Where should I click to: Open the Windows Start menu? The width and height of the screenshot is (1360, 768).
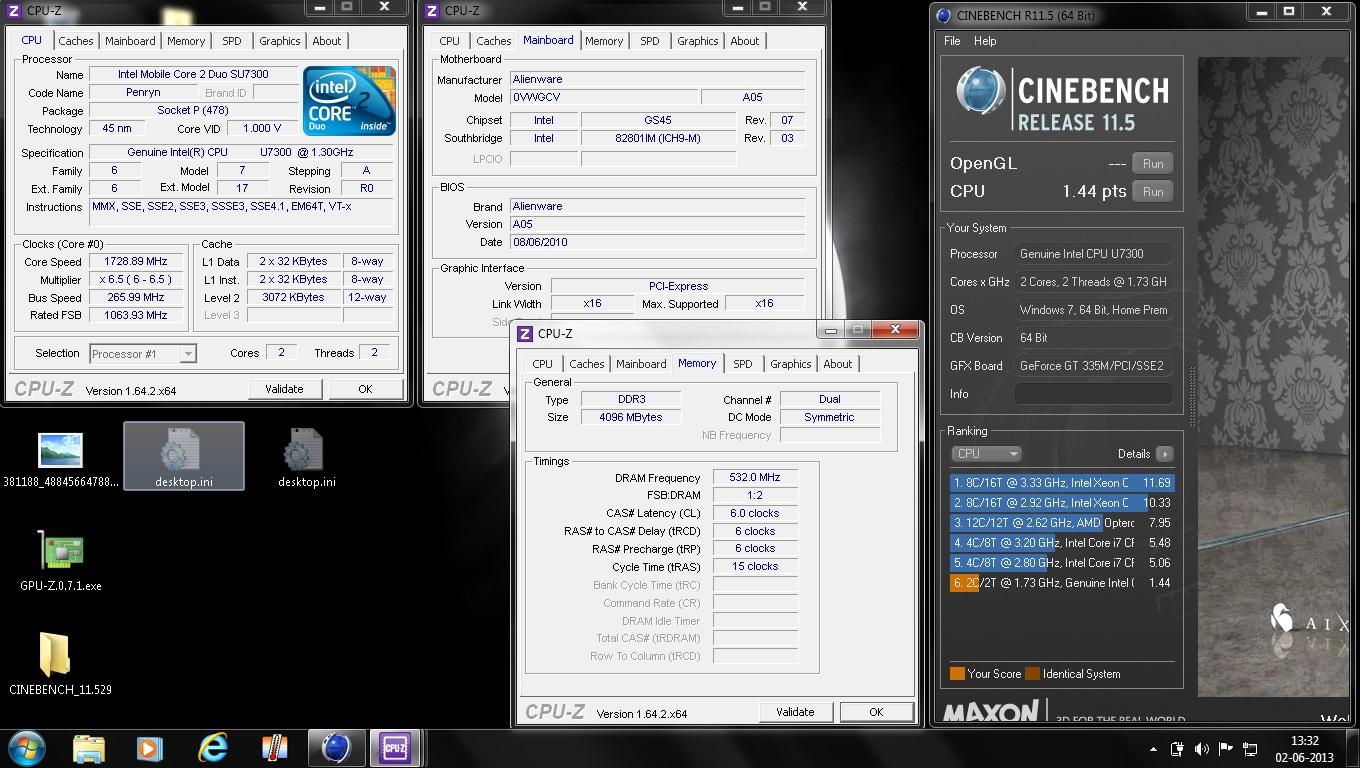(x=27, y=748)
